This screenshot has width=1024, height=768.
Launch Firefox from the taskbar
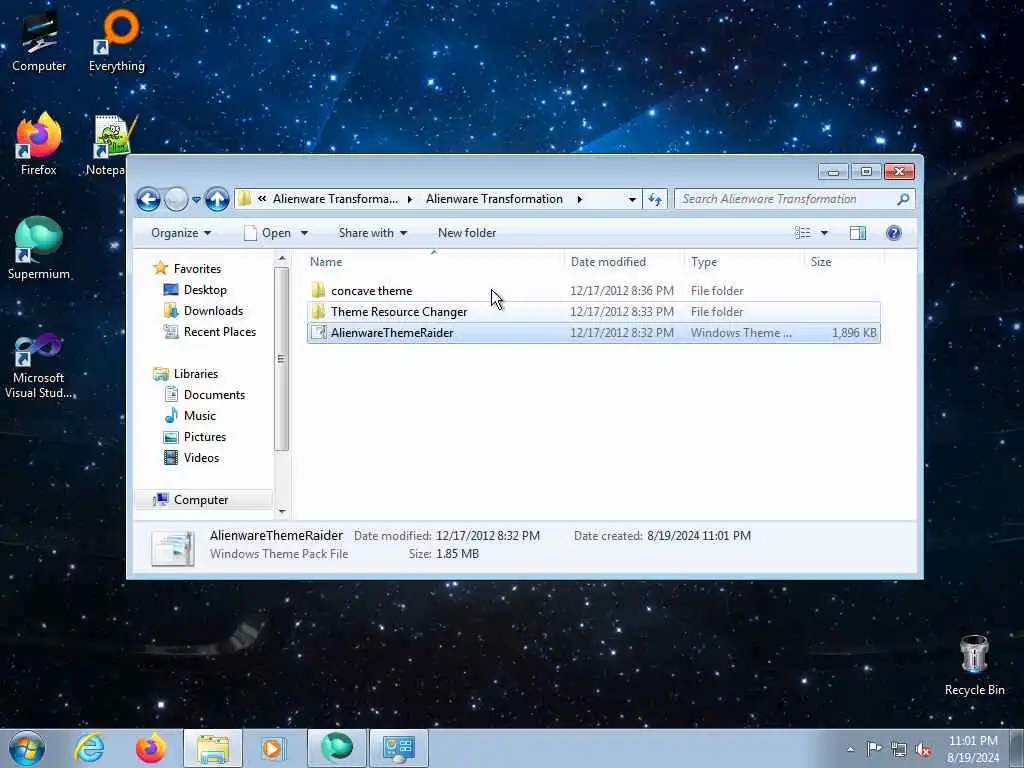151,748
